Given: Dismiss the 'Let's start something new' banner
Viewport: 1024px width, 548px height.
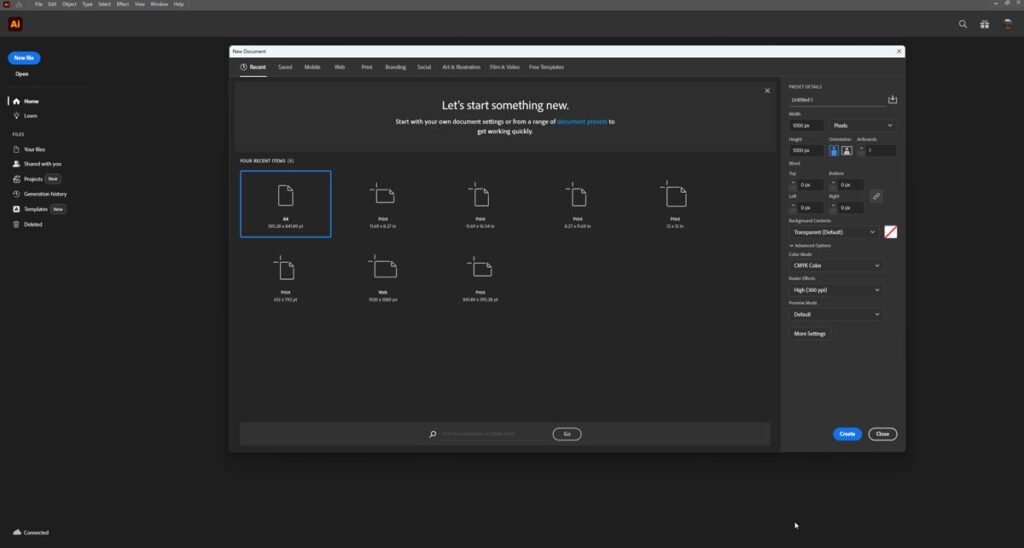Looking at the screenshot, I should pyautogui.click(x=767, y=91).
